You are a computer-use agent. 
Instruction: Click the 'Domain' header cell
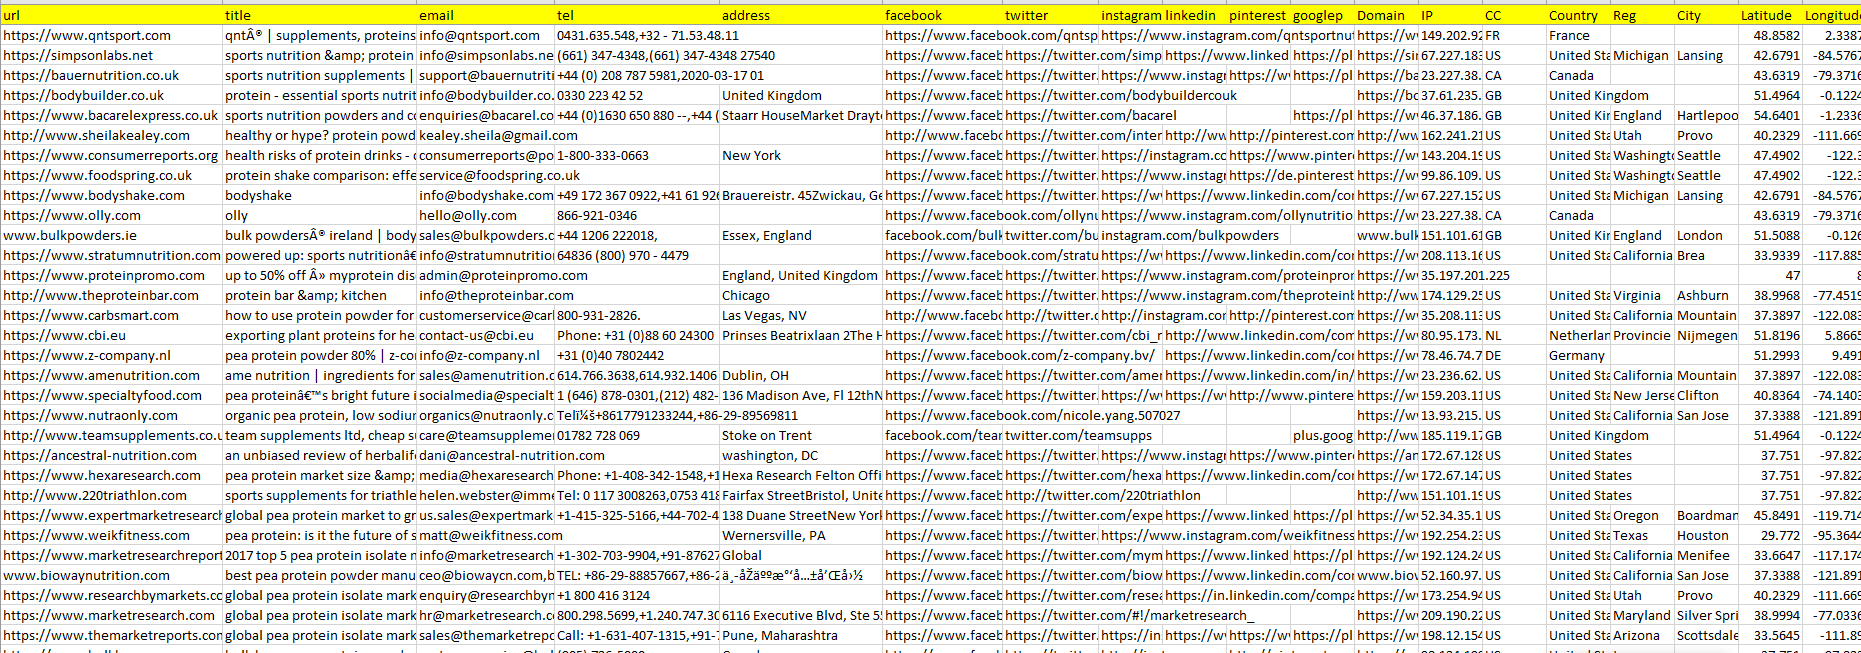coord(1387,15)
